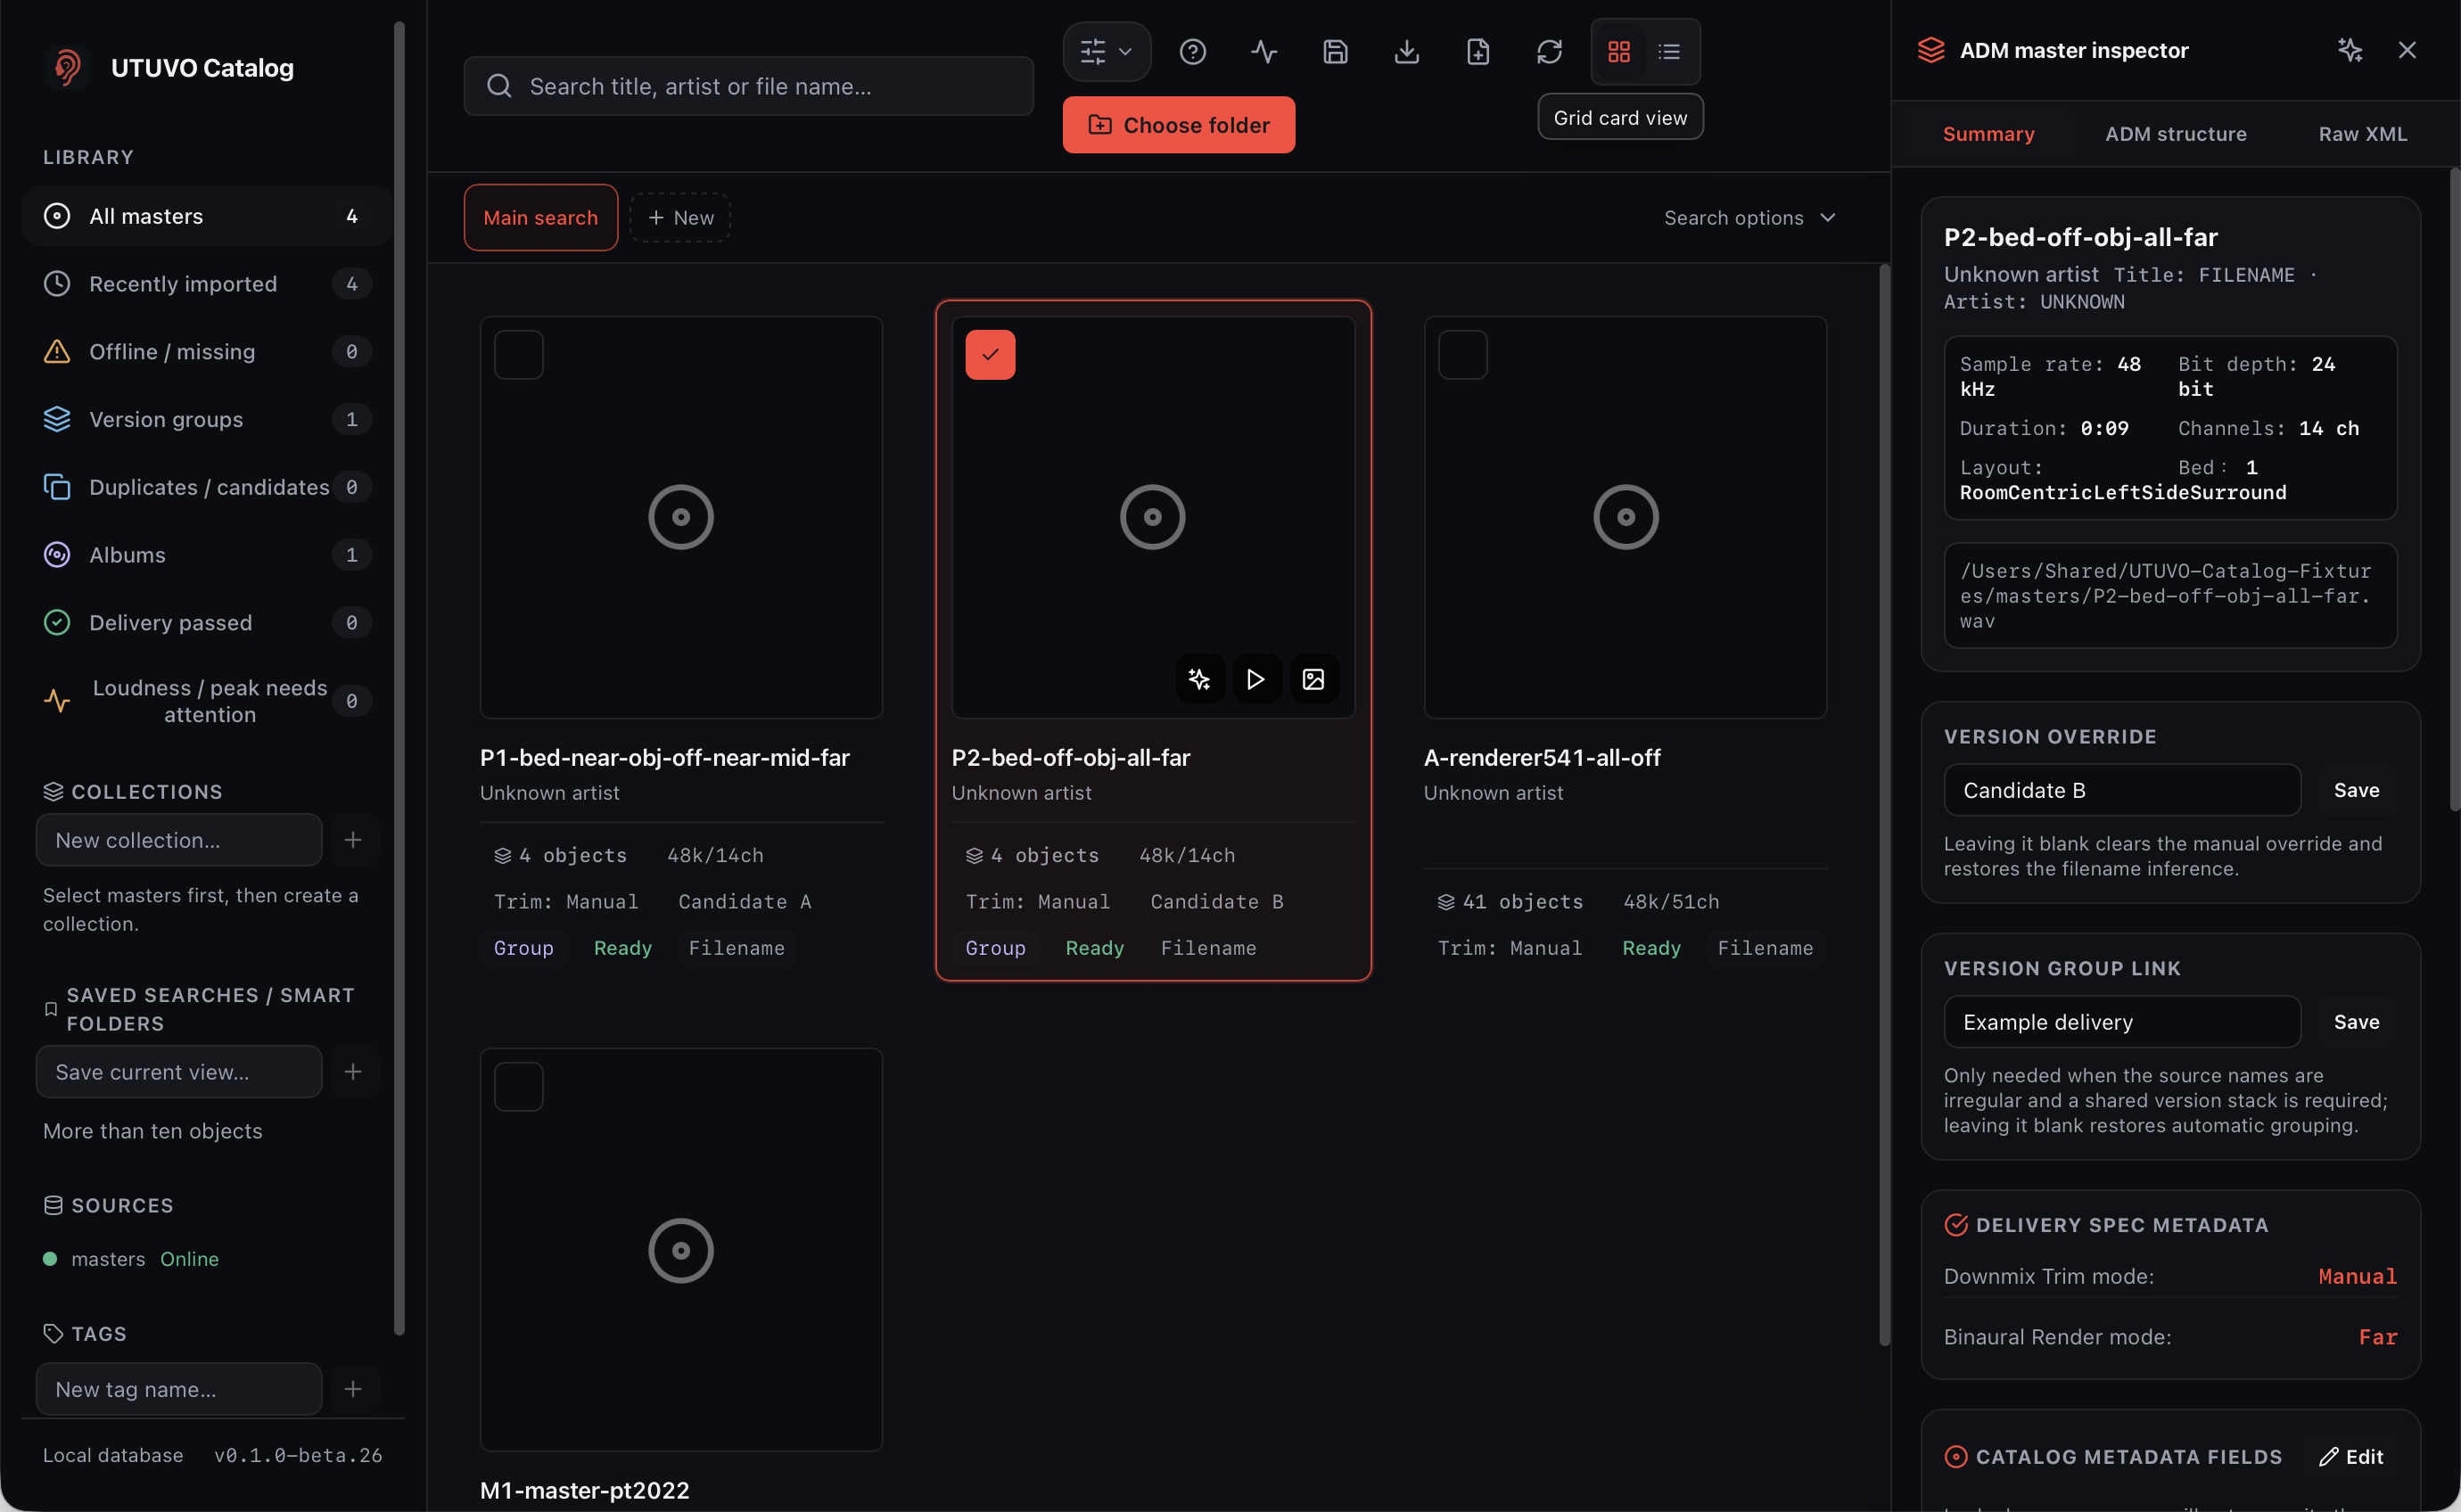Click the image icon on P2-bed-off-obj-all-far thumbnail
This screenshot has width=2461, height=1512.
(x=1313, y=679)
